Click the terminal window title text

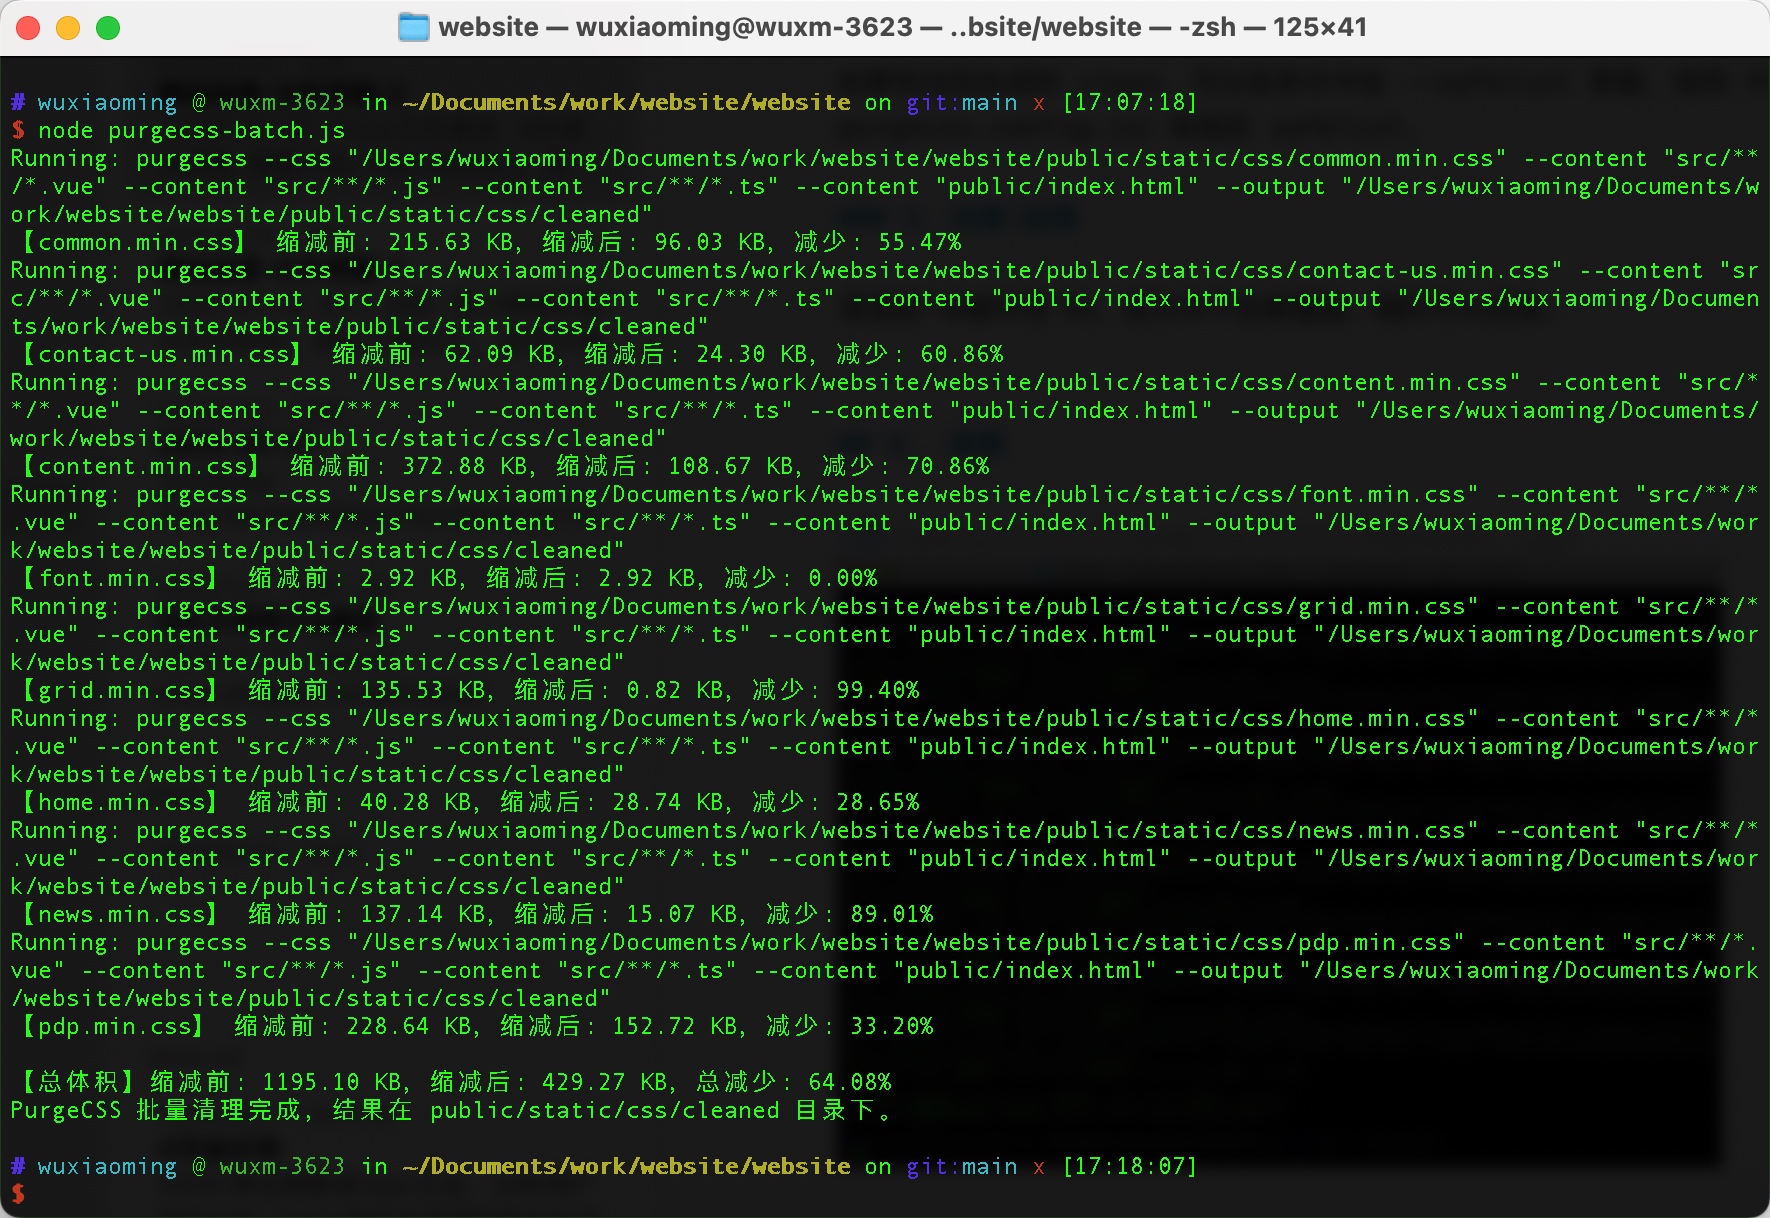click(902, 27)
